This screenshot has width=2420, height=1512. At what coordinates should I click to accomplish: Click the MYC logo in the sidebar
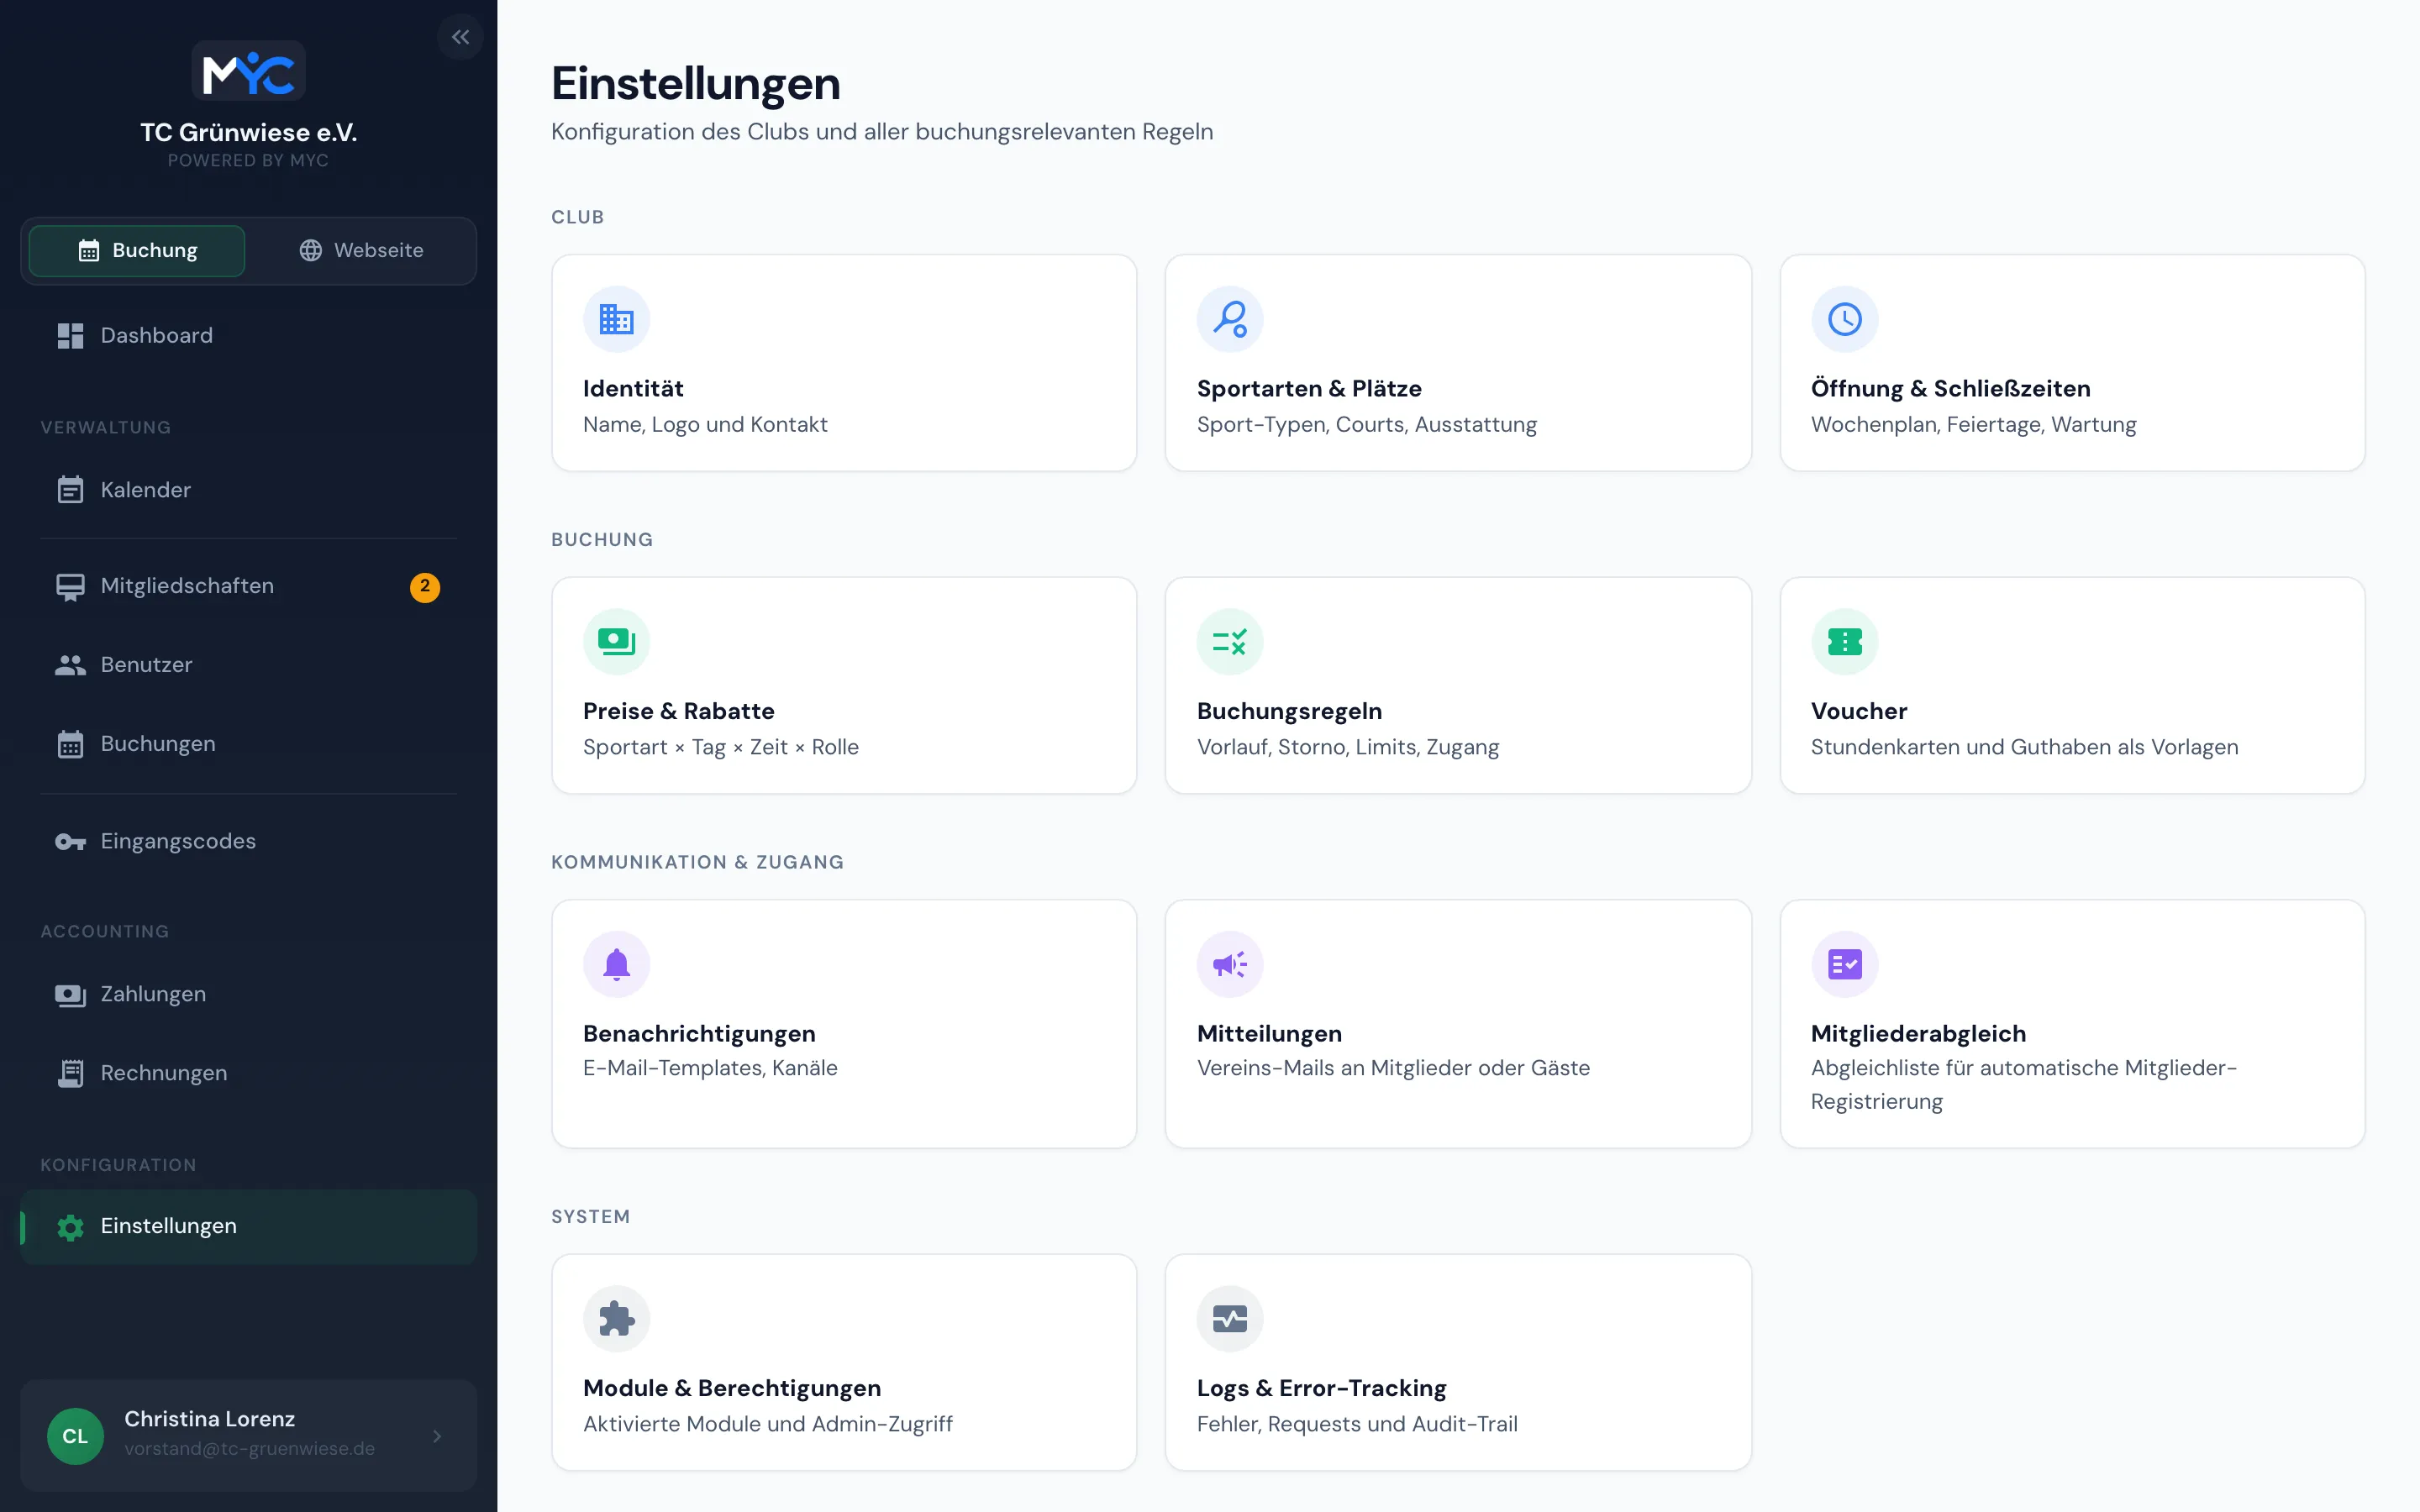click(248, 71)
